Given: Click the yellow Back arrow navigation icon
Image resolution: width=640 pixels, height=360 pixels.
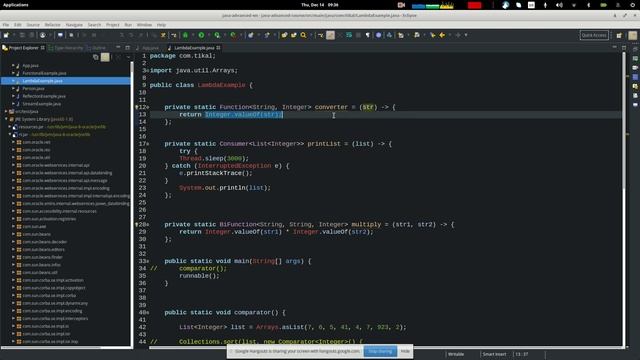Looking at the screenshot, I should (x=442, y=36).
